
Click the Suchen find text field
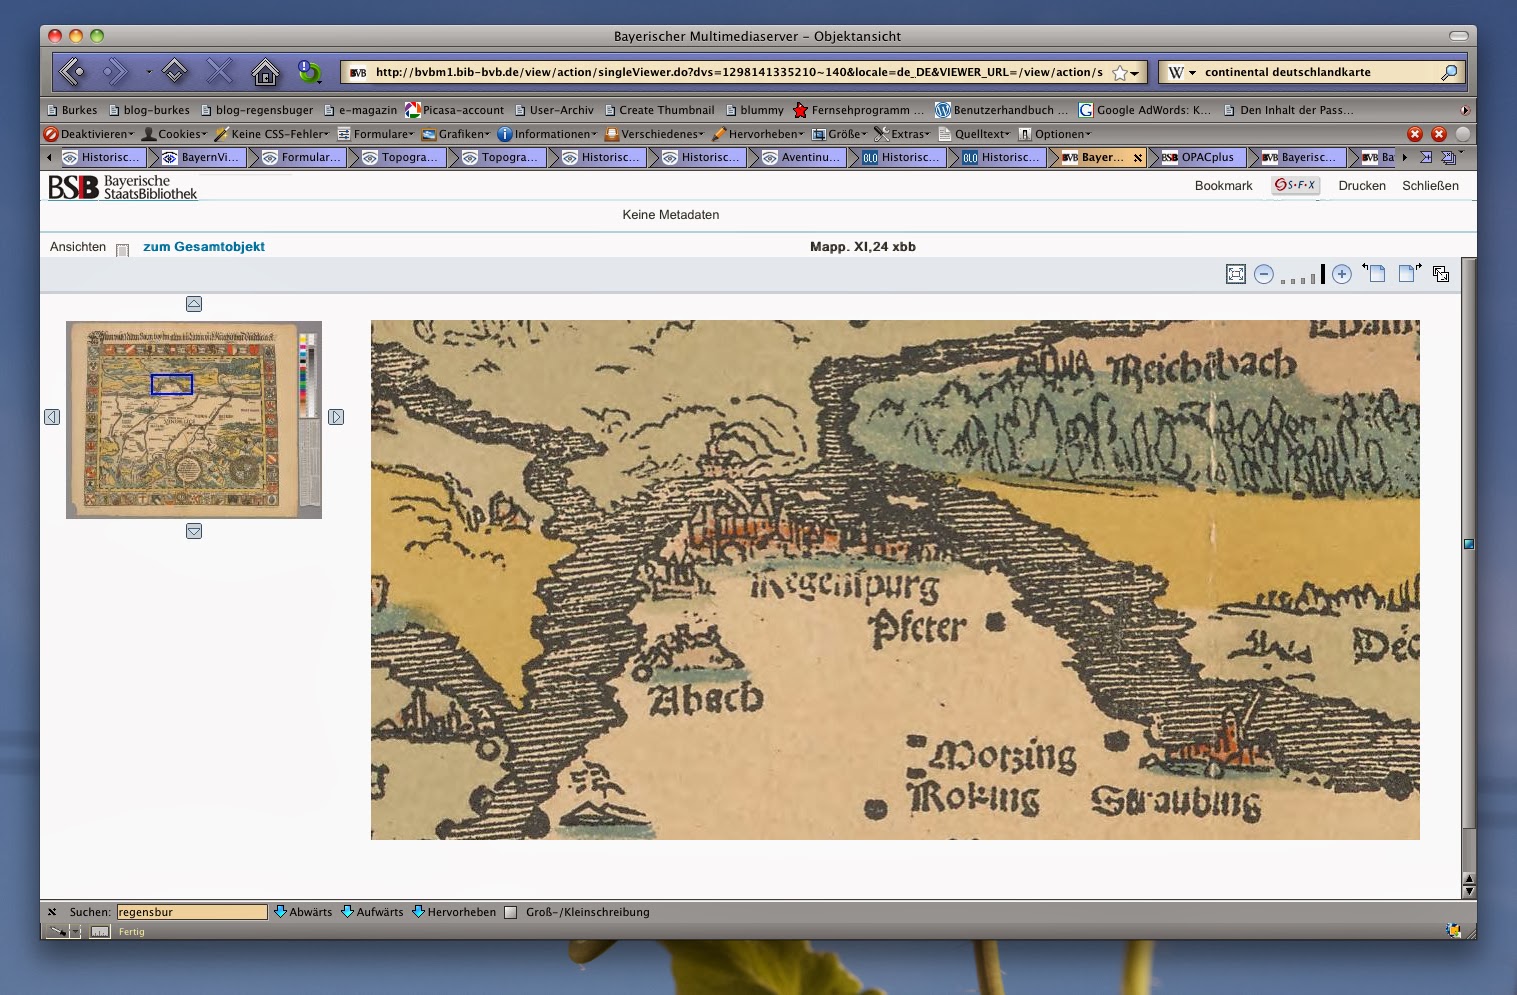point(192,912)
